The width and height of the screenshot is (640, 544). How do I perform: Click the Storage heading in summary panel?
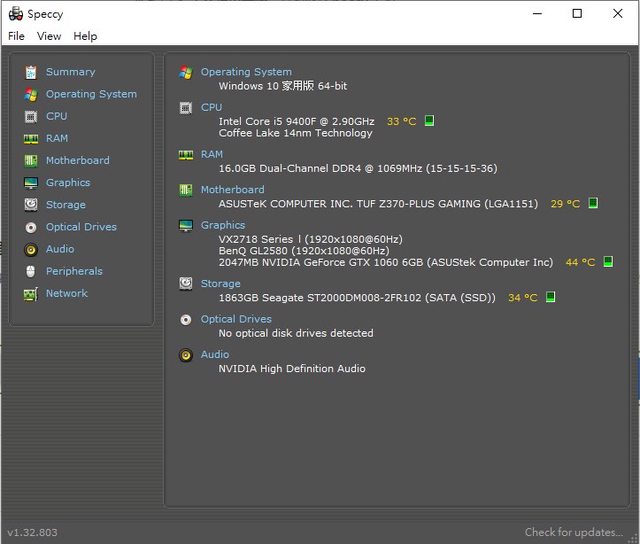220,283
